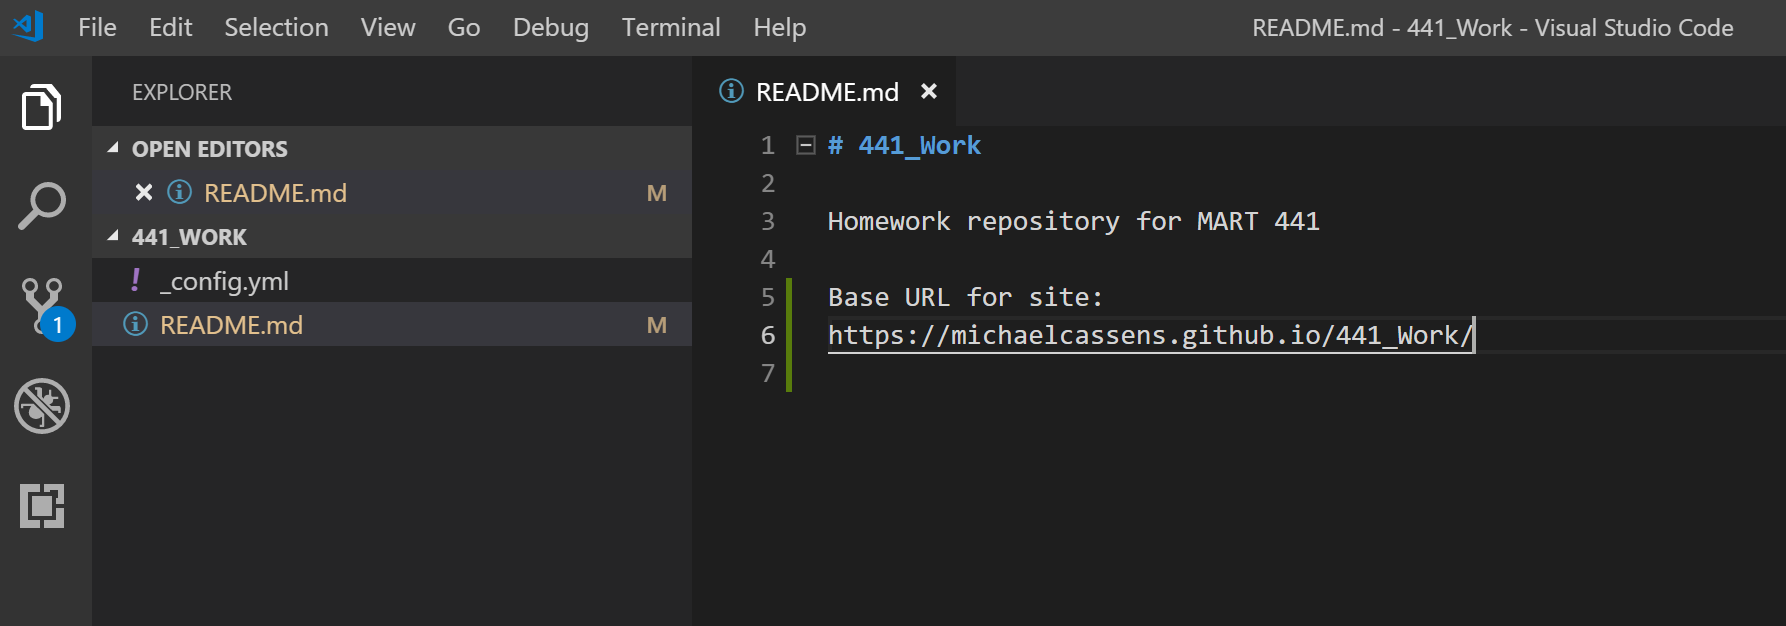Open the Extensions view in activity bar

(x=42, y=506)
